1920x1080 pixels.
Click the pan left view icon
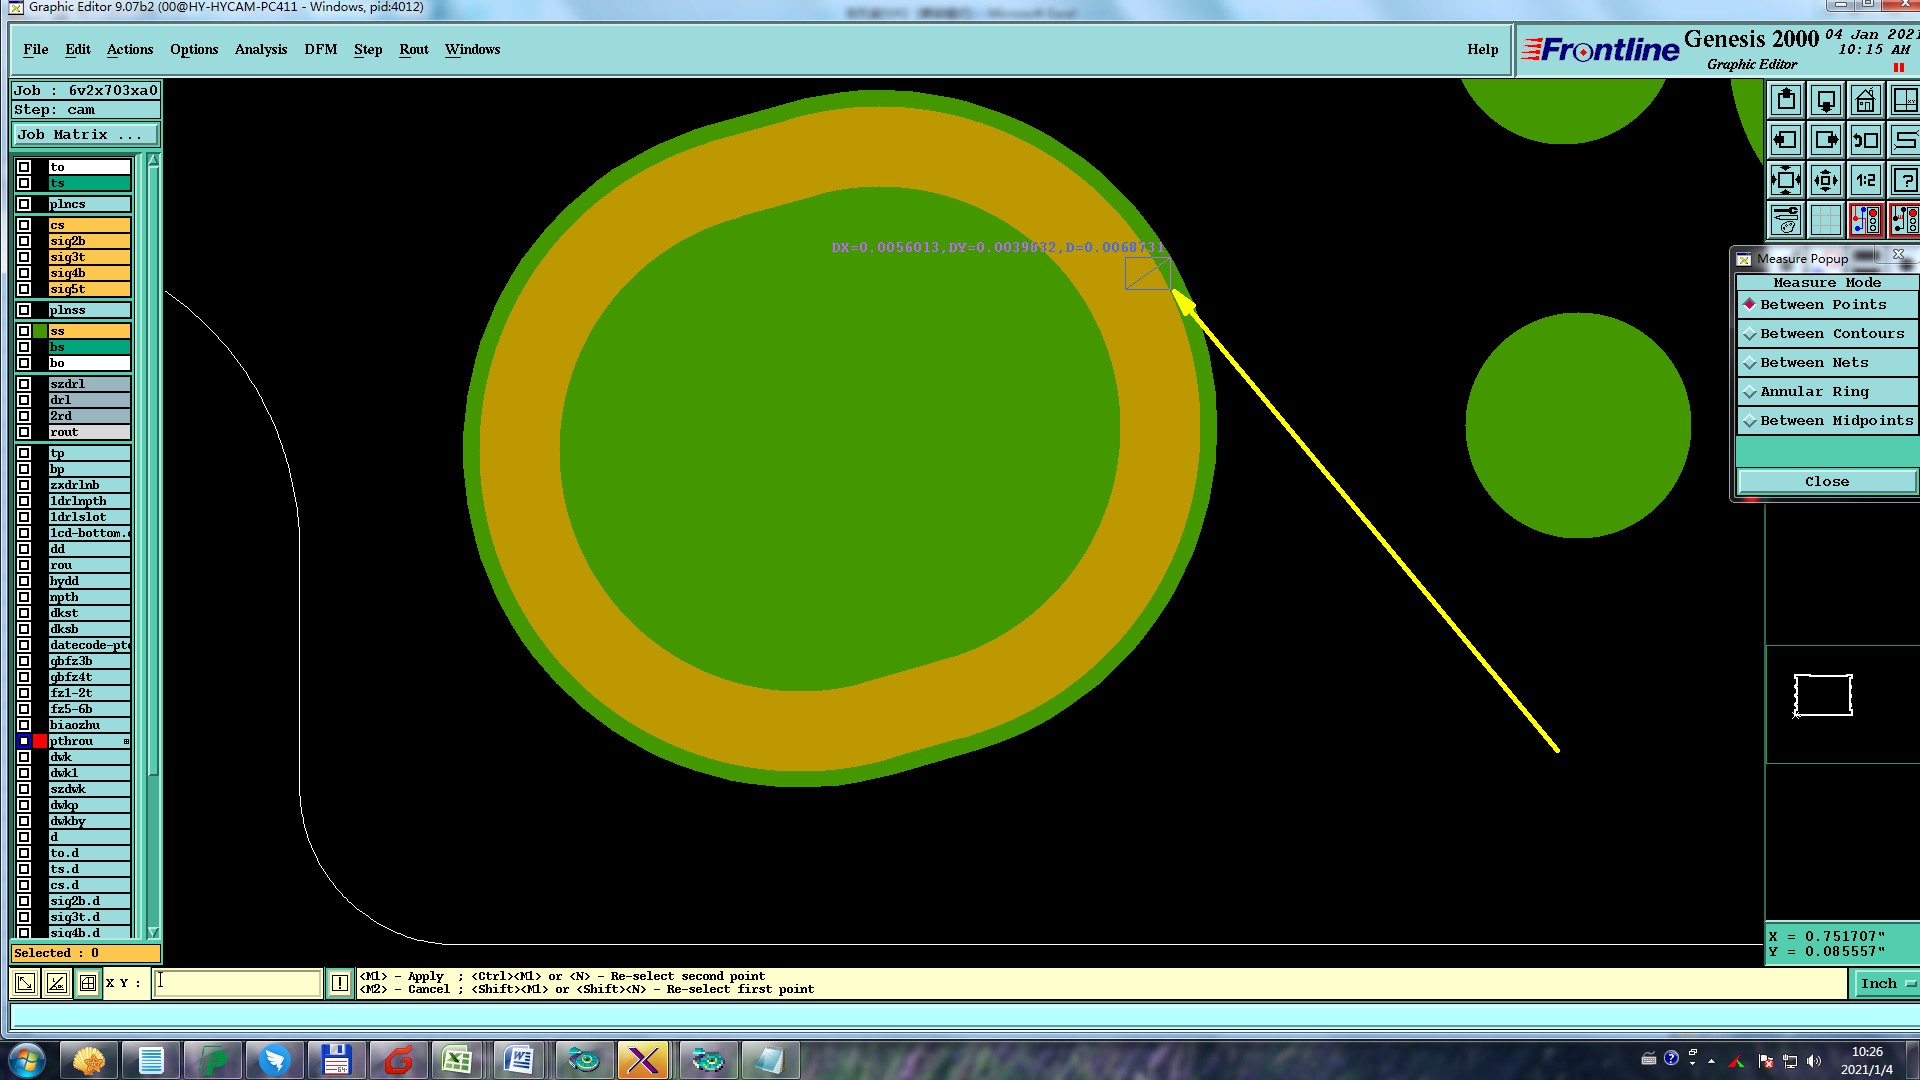pos(1786,141)
